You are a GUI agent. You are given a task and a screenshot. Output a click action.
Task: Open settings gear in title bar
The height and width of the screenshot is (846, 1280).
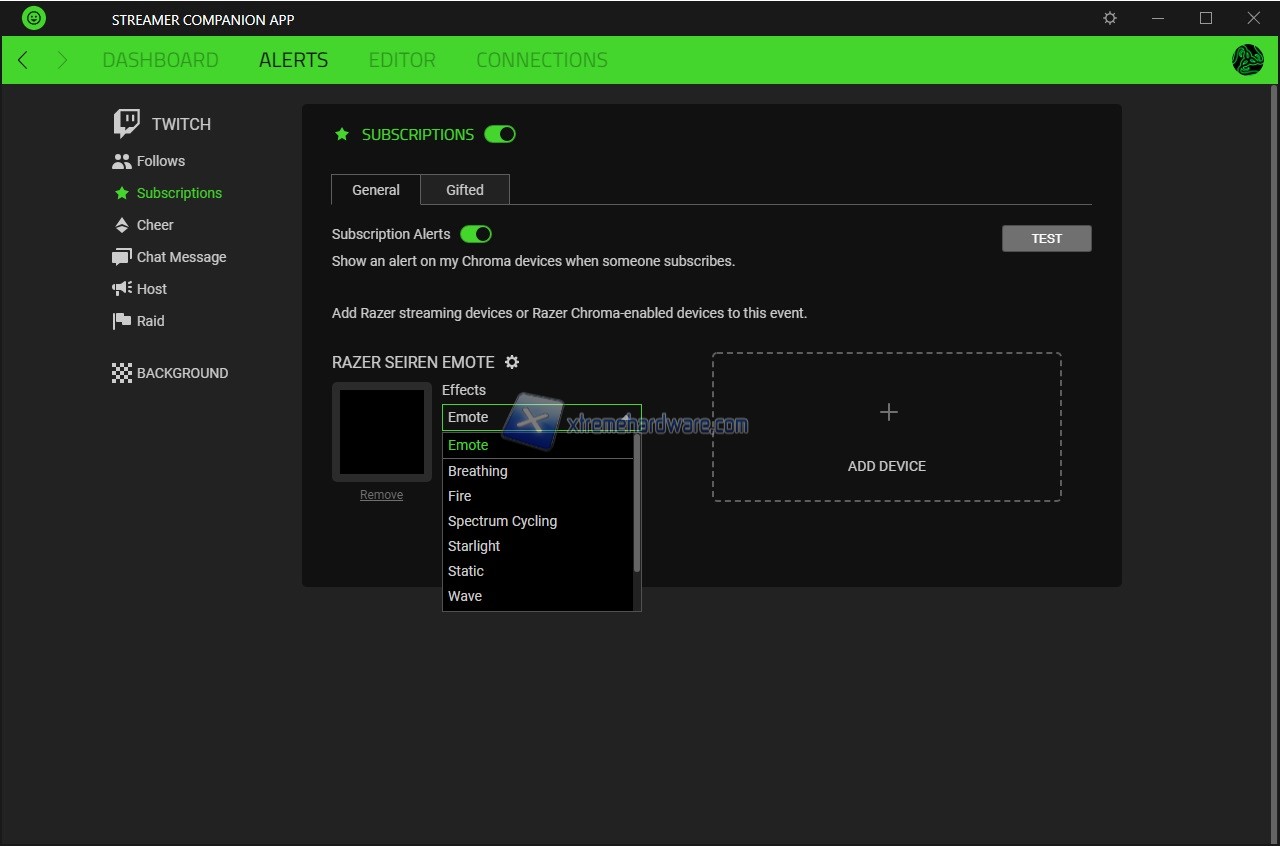(x=1109, y=18)
